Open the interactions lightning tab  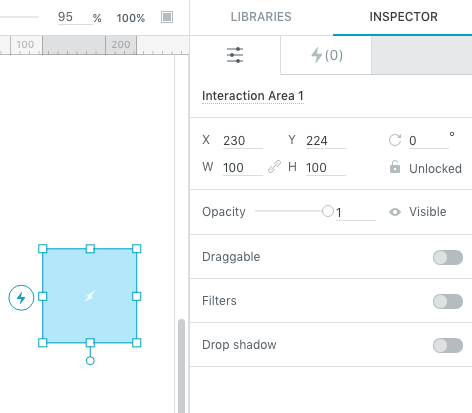326,55
